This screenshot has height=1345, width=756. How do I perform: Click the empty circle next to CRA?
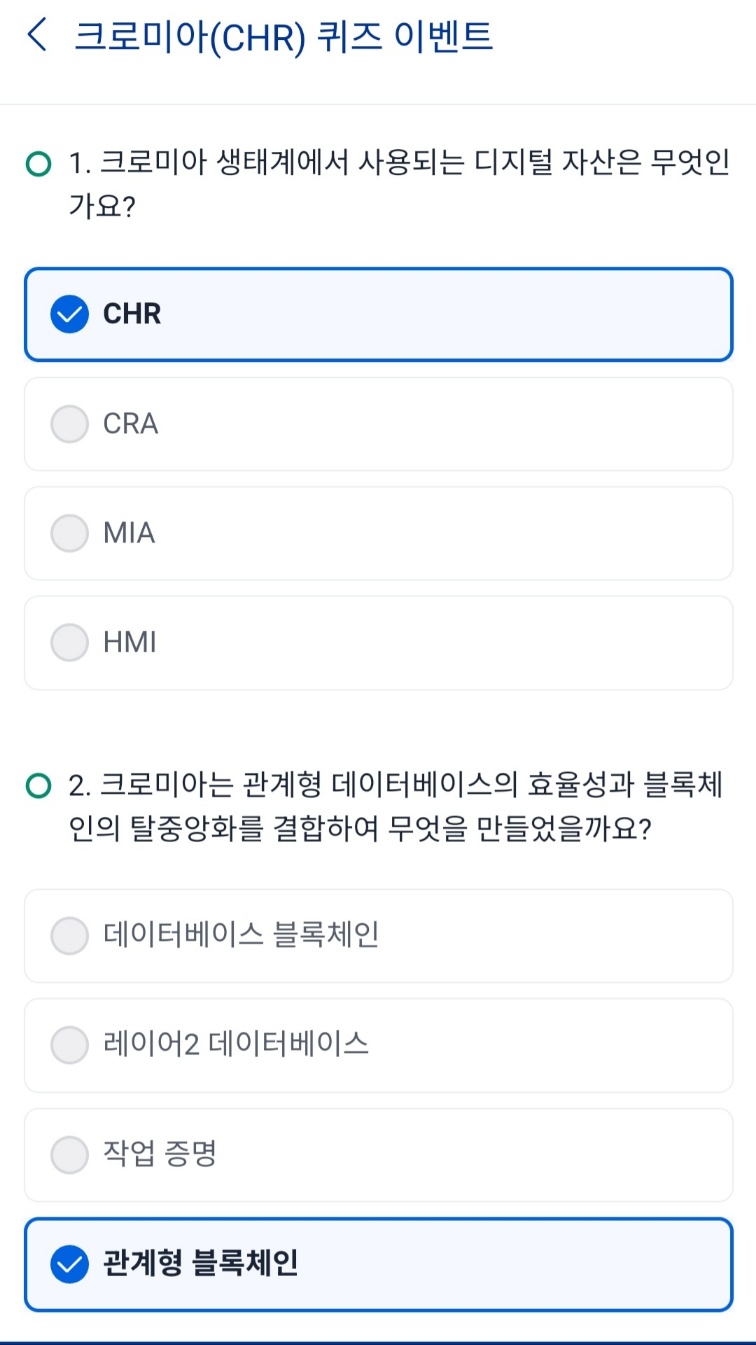pyautogui.click(x=69, y=424)
